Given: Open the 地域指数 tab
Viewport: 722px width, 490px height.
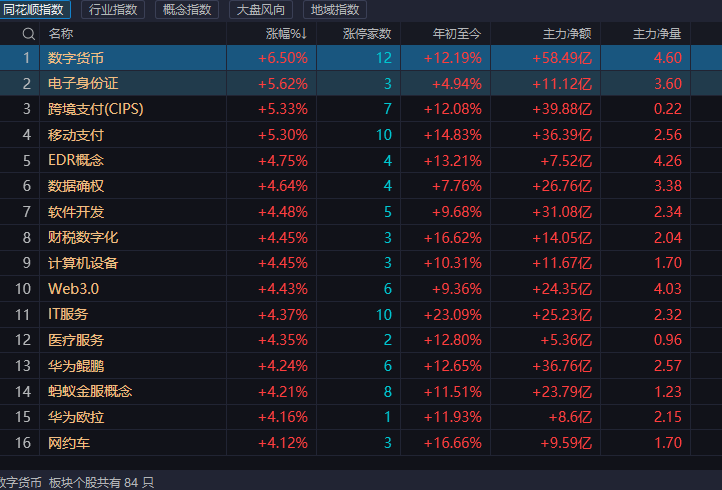Looking at the screenshot, I should [x=335, y=10].
